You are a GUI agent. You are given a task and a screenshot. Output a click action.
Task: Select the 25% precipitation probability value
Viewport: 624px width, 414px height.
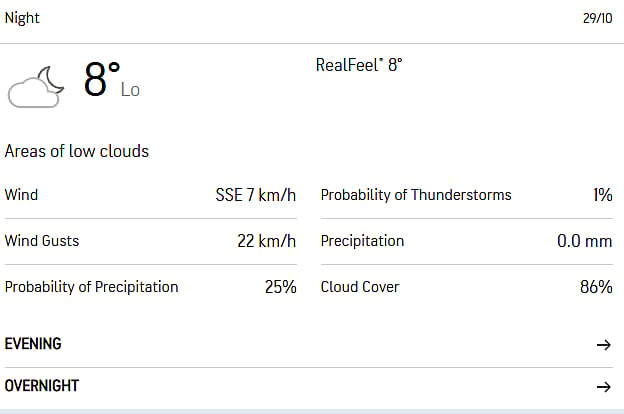pyautogui.click(x=280, y=287)
